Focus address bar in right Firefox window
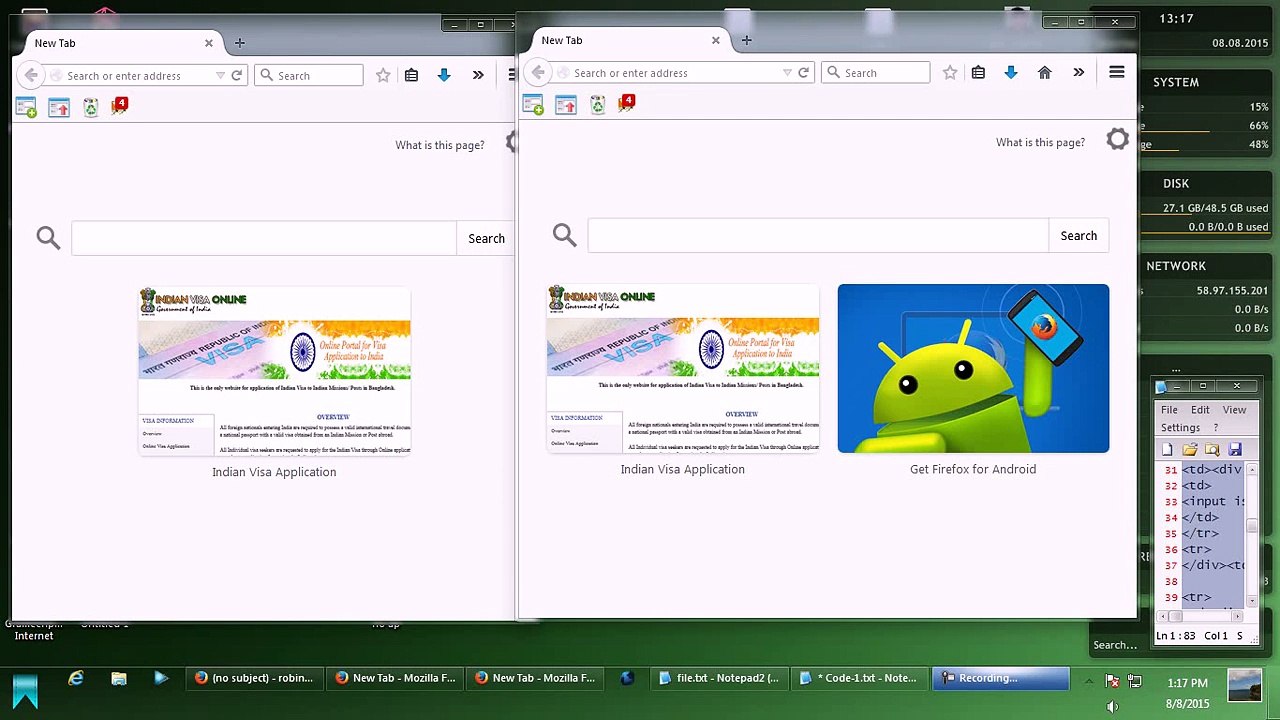Image resolution: width=1280 pixels, height=720 pixels. (670, 73)
